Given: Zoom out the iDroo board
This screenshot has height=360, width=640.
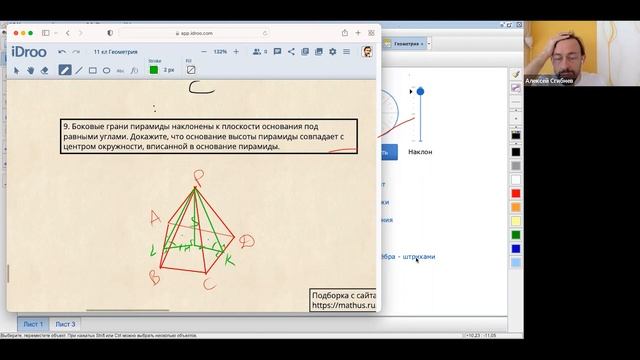Looking at the screenshot, I should (x=204, y=52).
